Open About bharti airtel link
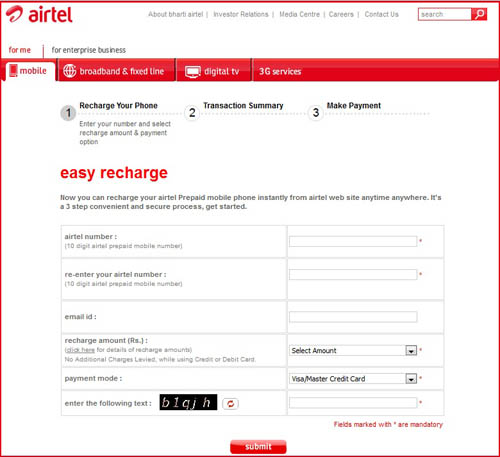 pyautogui.click(x=176, y=14)
